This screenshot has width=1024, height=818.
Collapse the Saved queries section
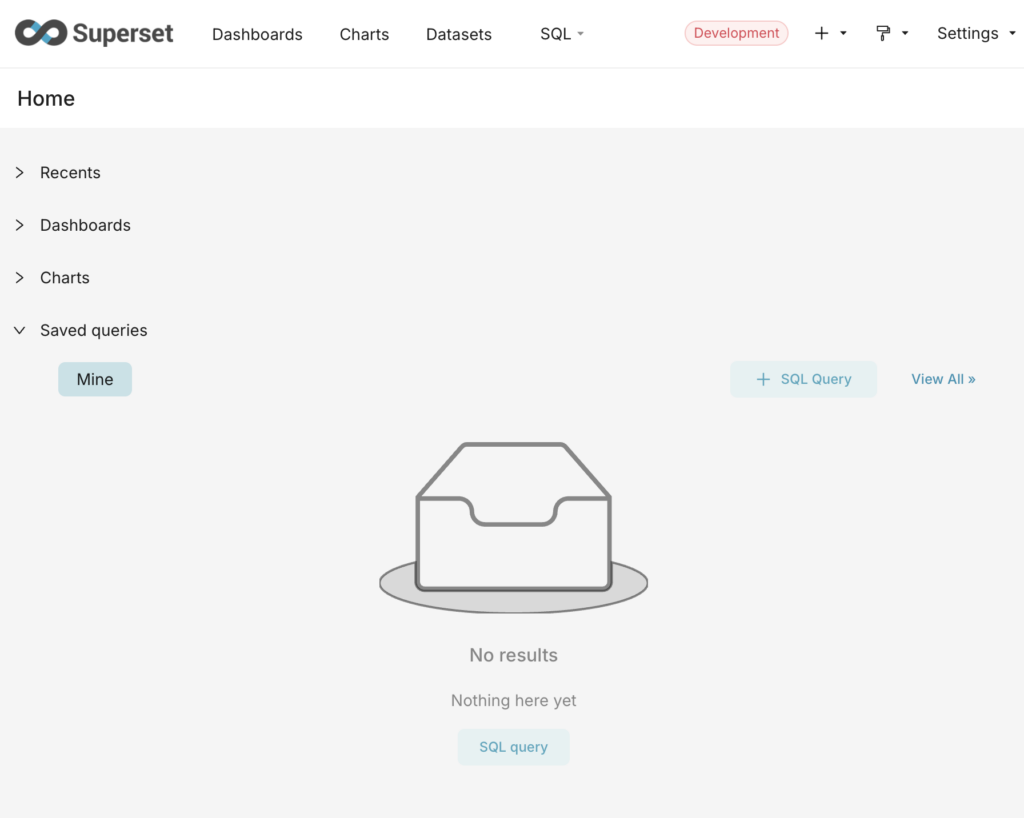click(x=93, y=330)
